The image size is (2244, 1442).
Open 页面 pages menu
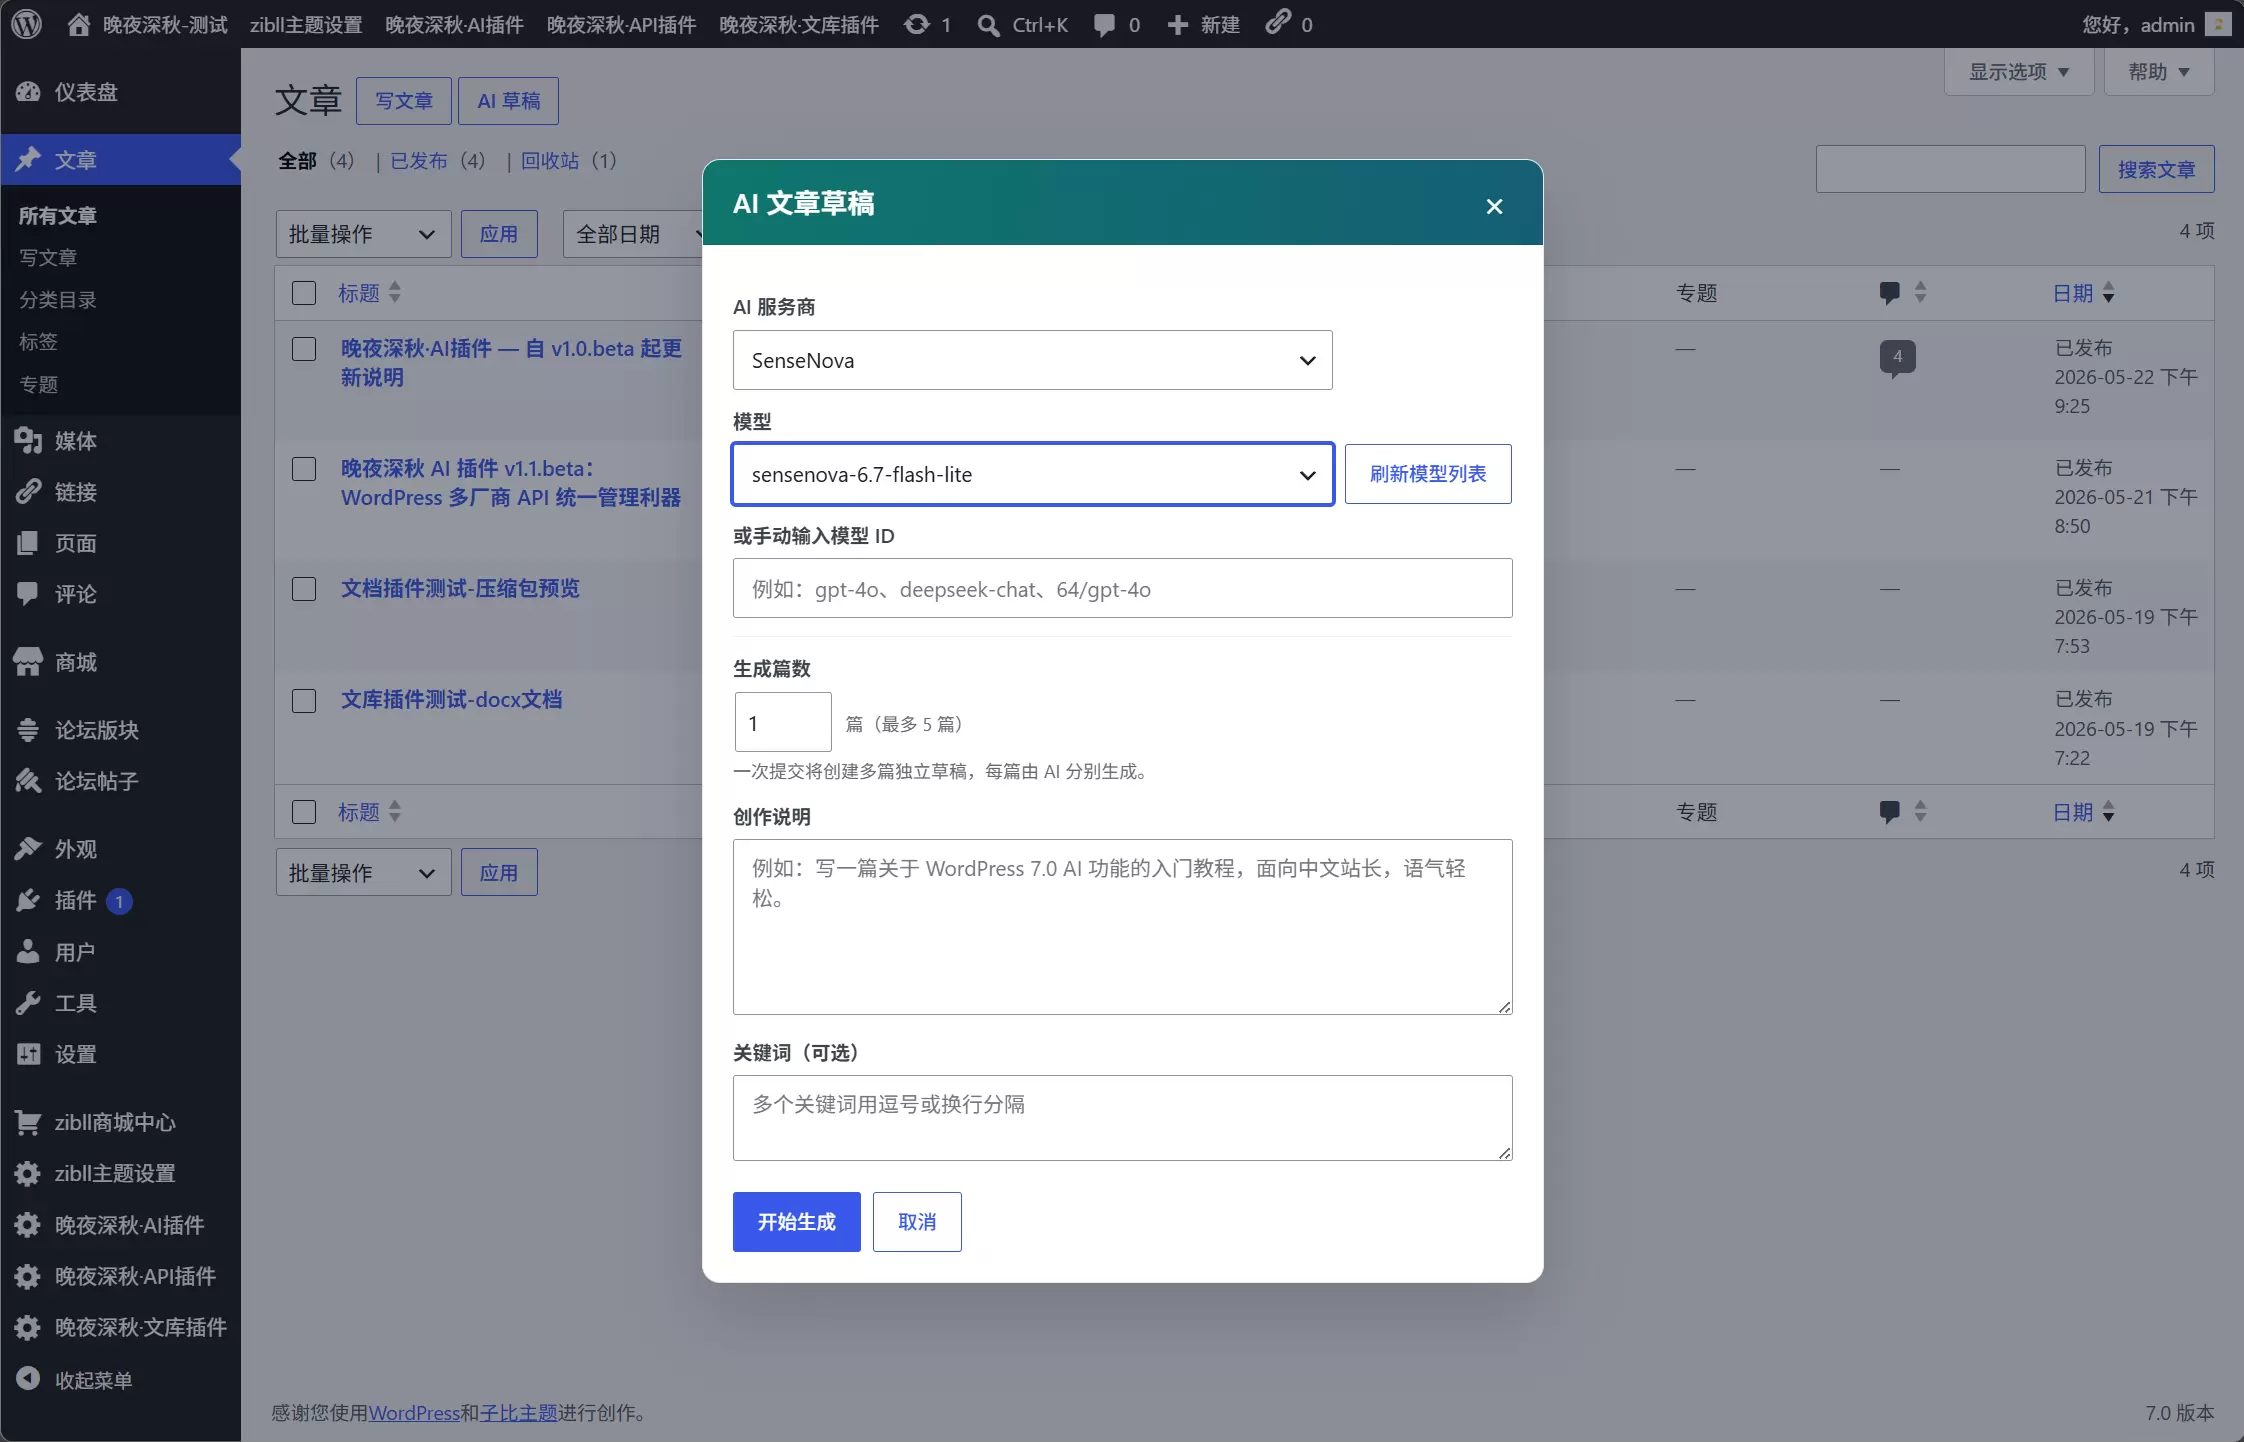coord(120,543)
